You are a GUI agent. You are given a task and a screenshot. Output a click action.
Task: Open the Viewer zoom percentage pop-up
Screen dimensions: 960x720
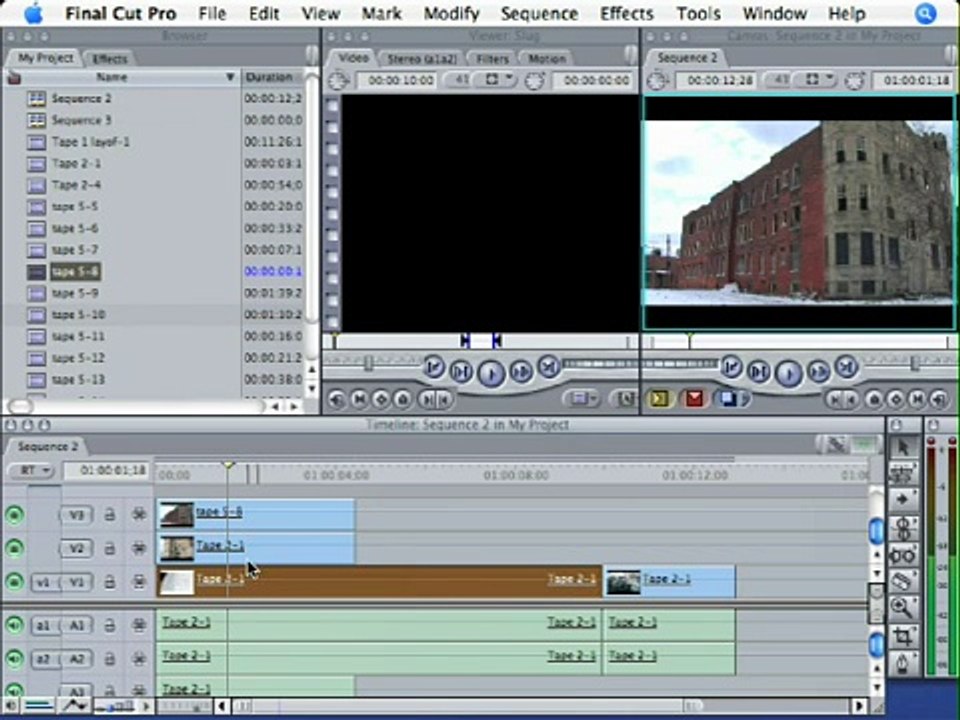coord(458,80)
